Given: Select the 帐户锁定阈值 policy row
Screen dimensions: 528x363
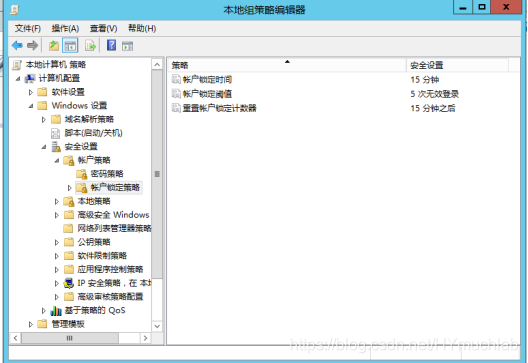Looking at the screenshot, I should [343, 94].
